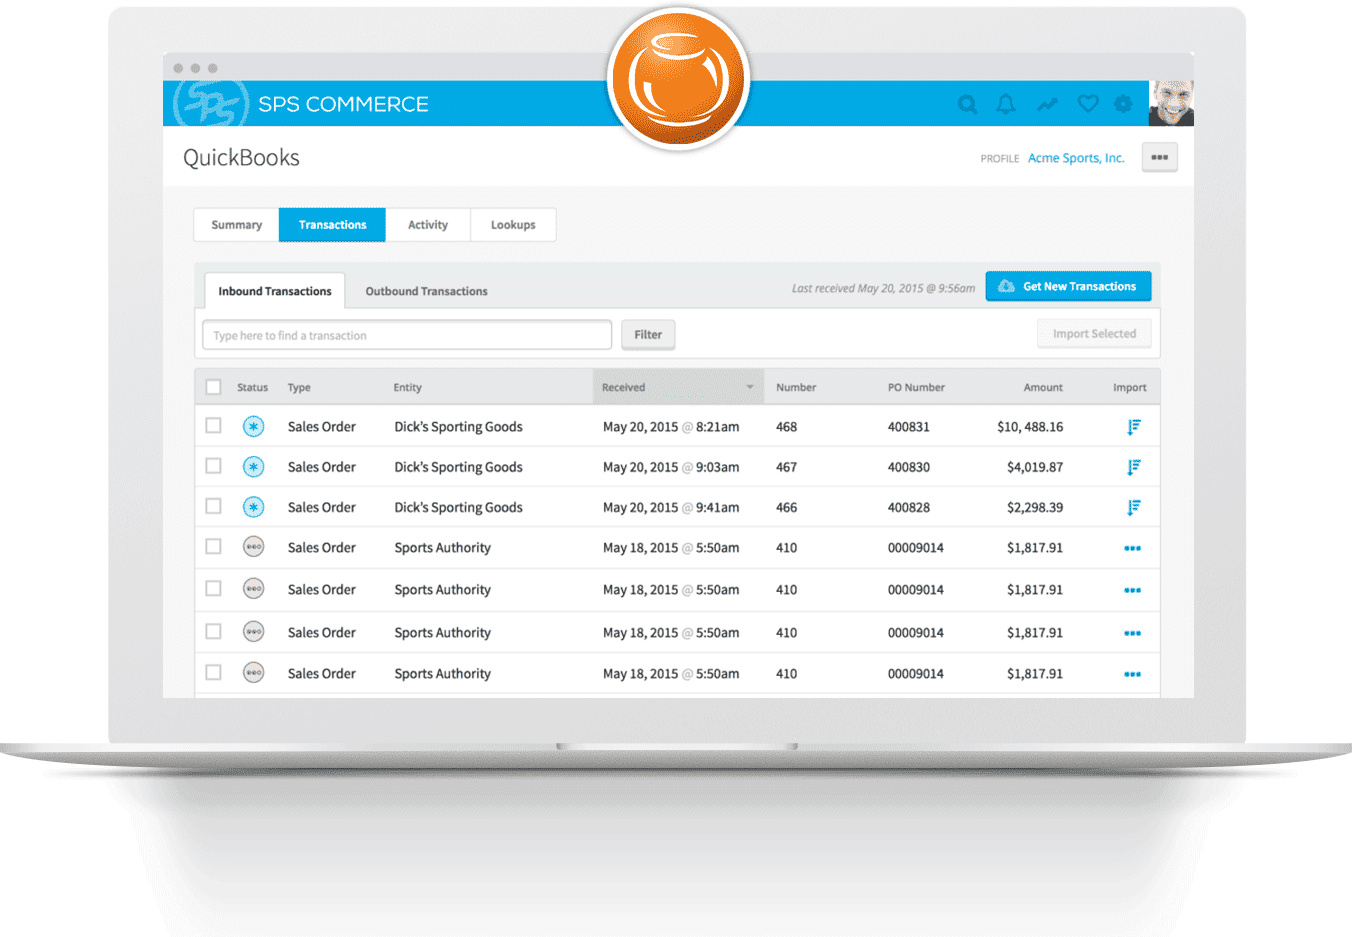Click the Import Selected button
The height and width of the screenshot is (937, 1352).
pyautogui.click(x=1094, y=334)
